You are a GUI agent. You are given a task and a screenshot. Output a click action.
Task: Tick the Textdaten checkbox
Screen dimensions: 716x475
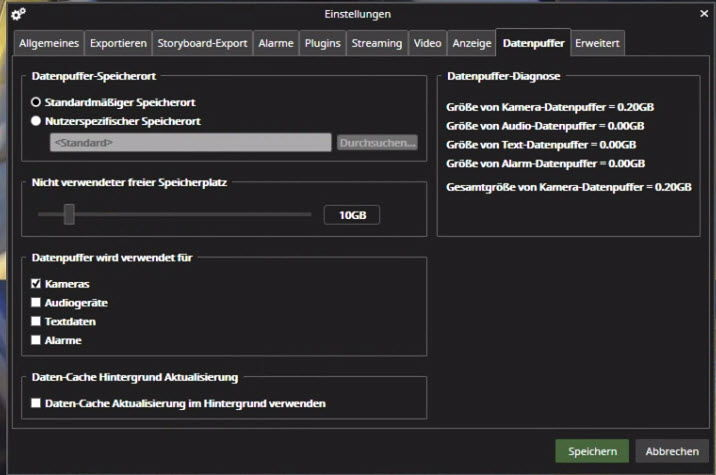coord(37,322)
